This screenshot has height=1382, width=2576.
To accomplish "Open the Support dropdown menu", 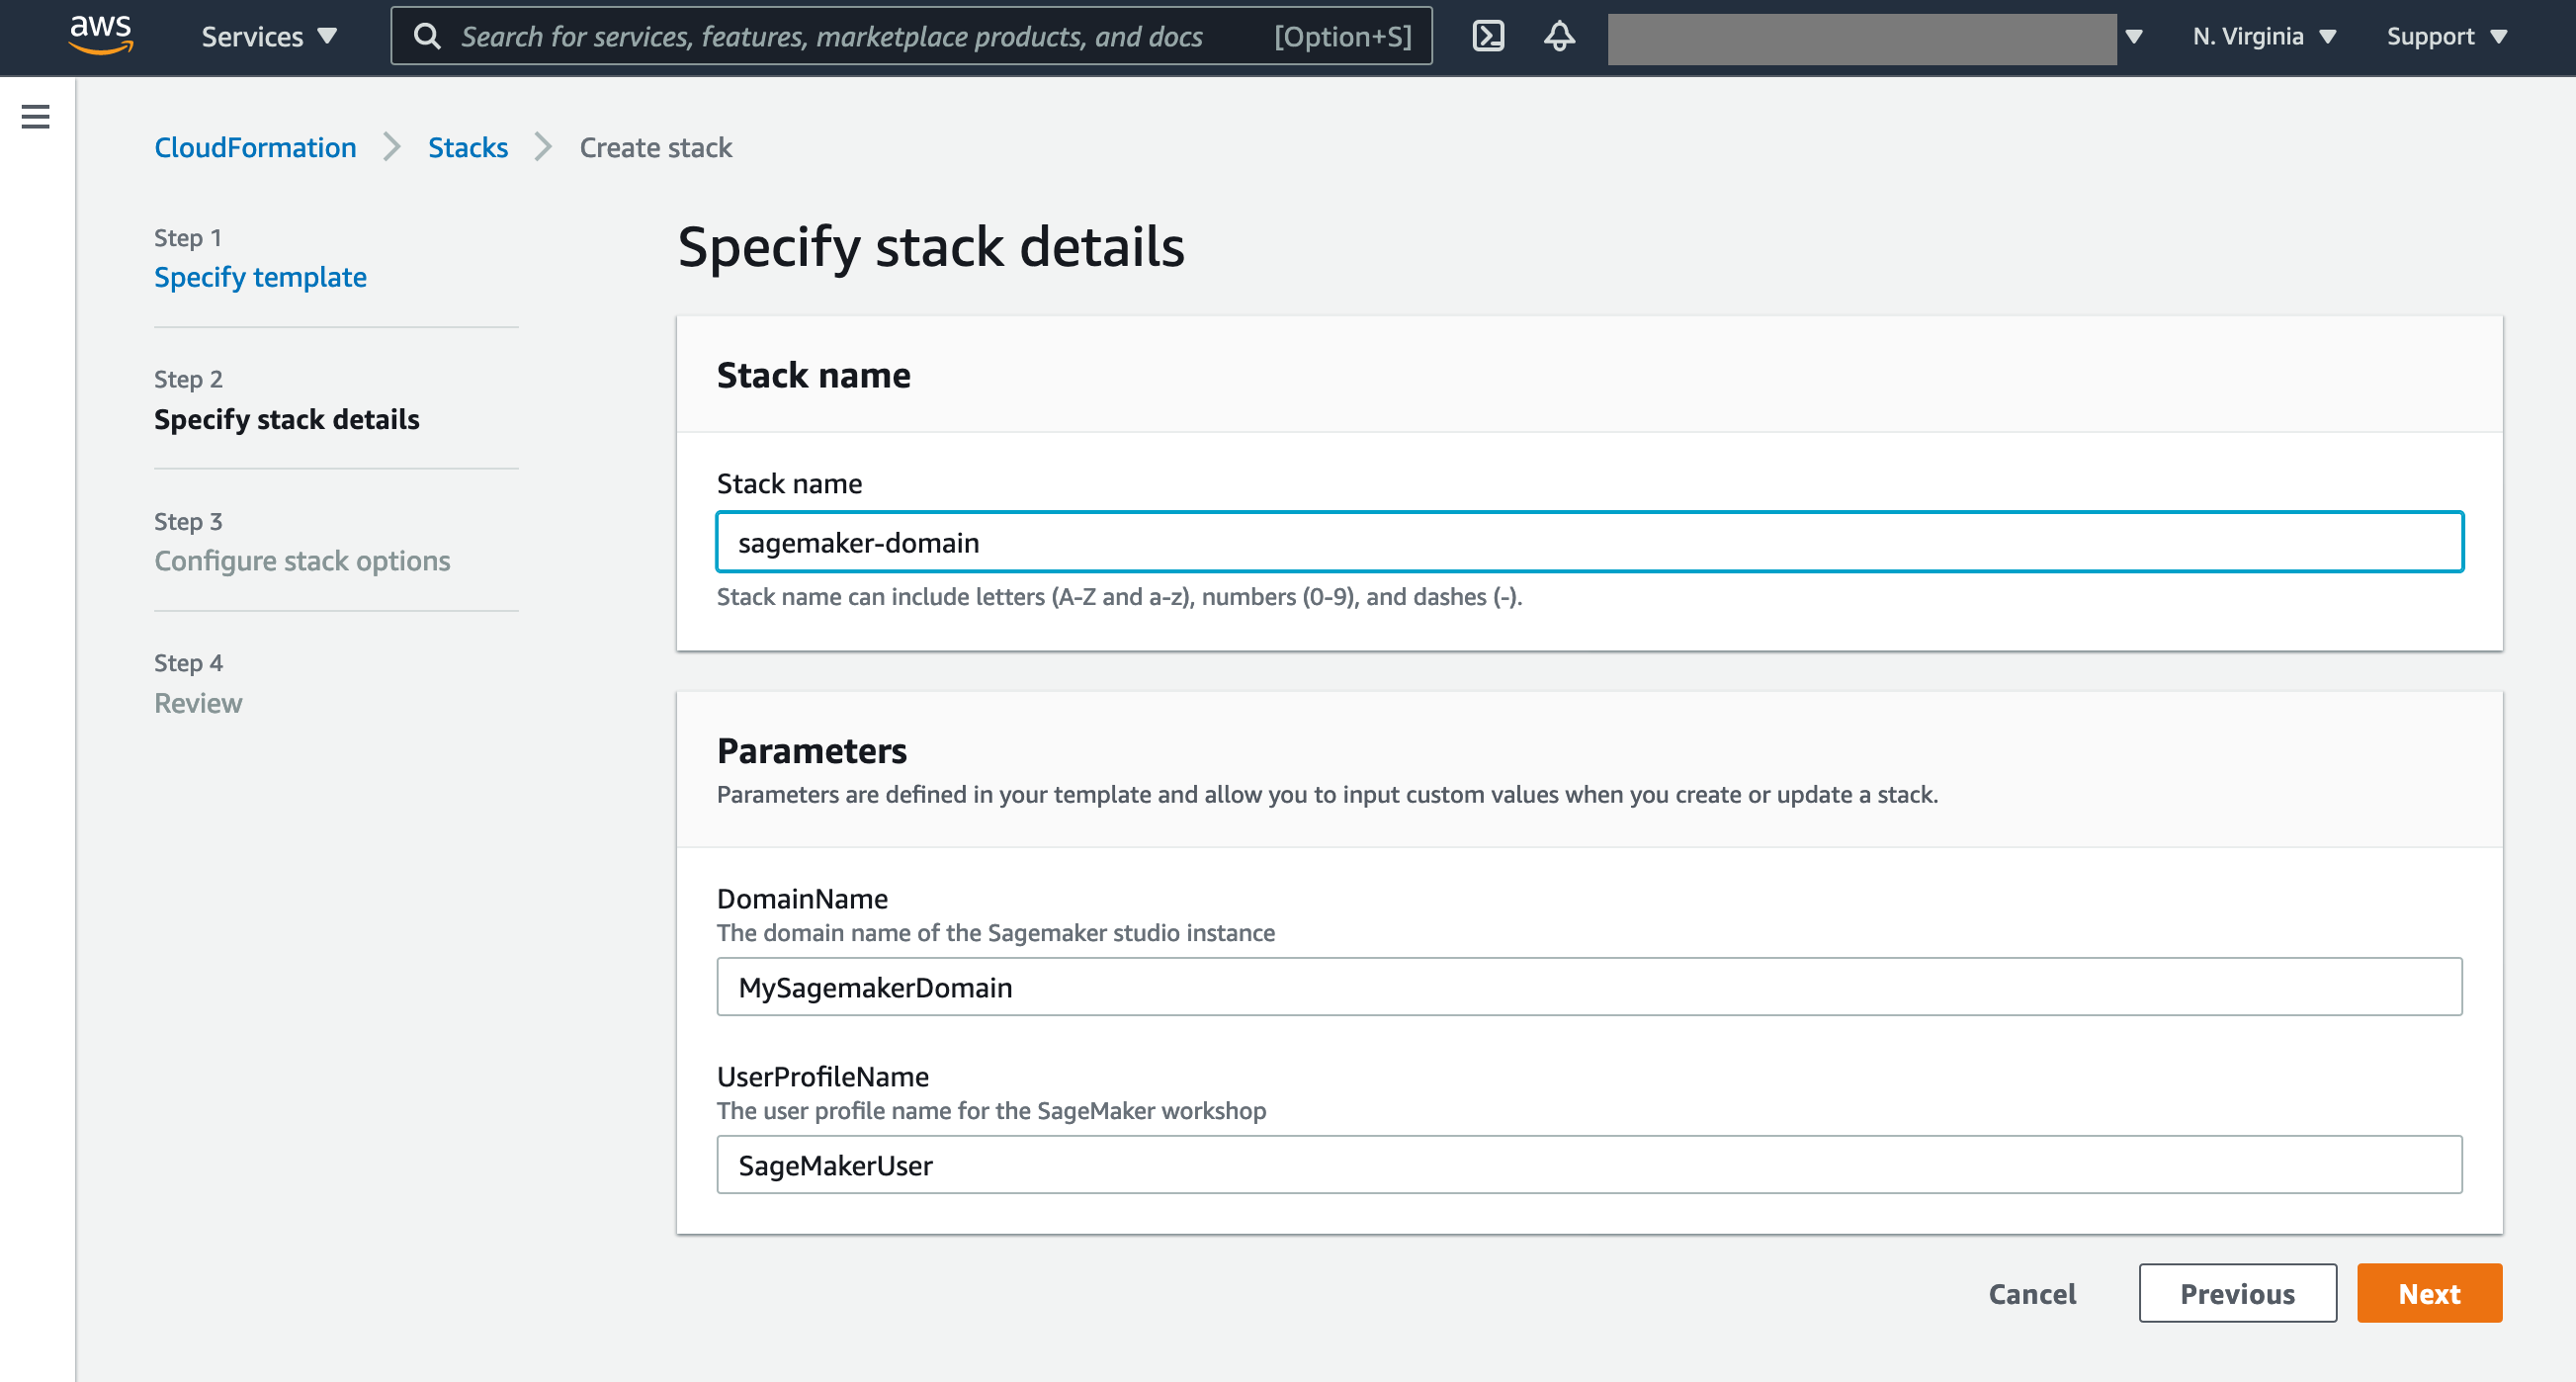I will 2446,36.
